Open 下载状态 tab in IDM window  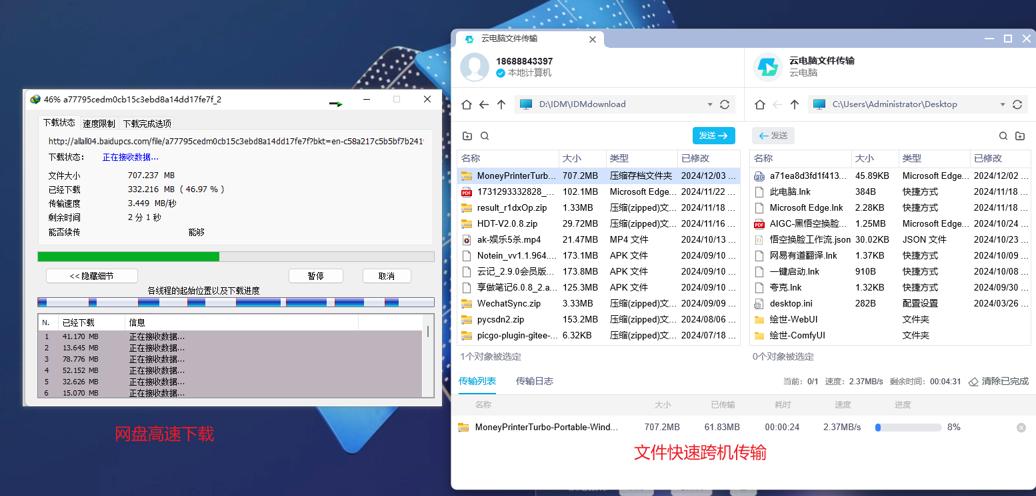(59, 123)
